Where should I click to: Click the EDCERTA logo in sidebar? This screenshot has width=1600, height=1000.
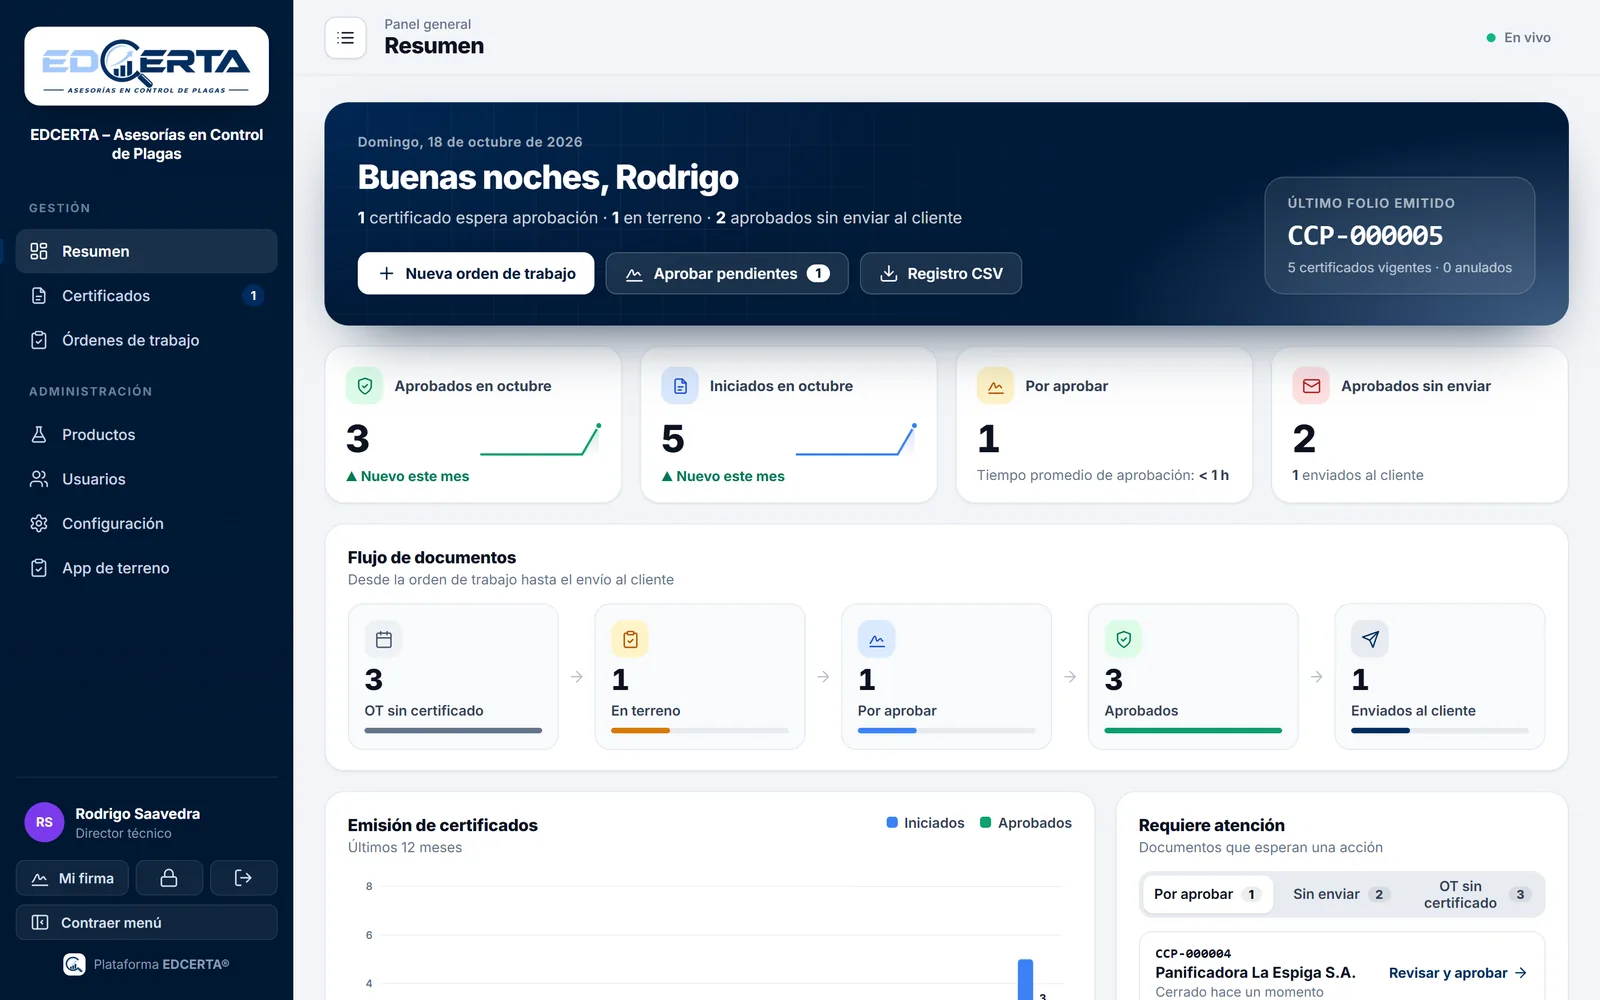(x=146, y=66)
